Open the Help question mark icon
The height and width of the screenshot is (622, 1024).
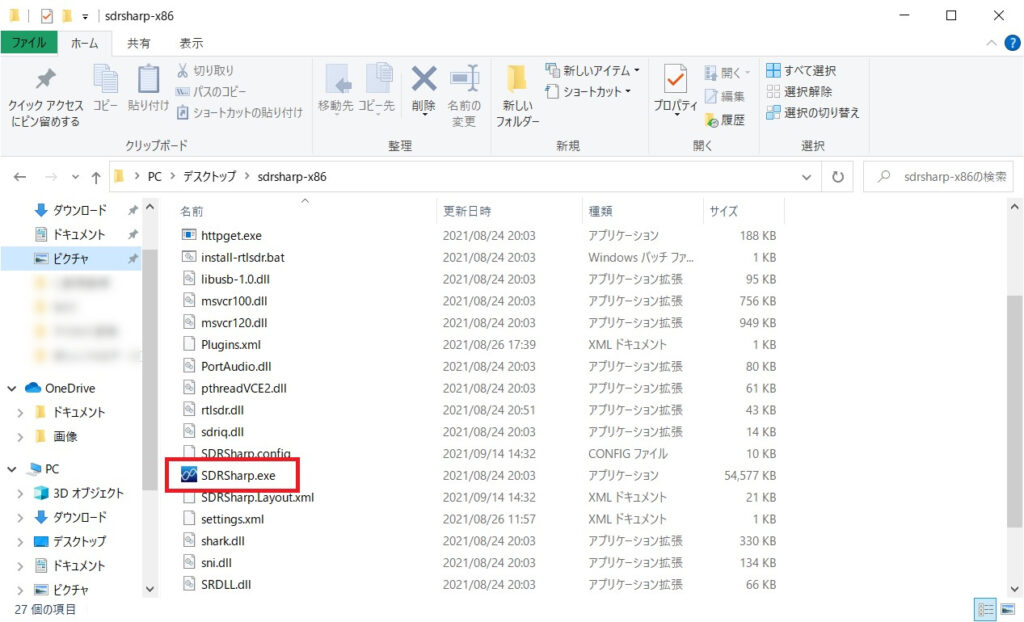tap(1012, 43)
